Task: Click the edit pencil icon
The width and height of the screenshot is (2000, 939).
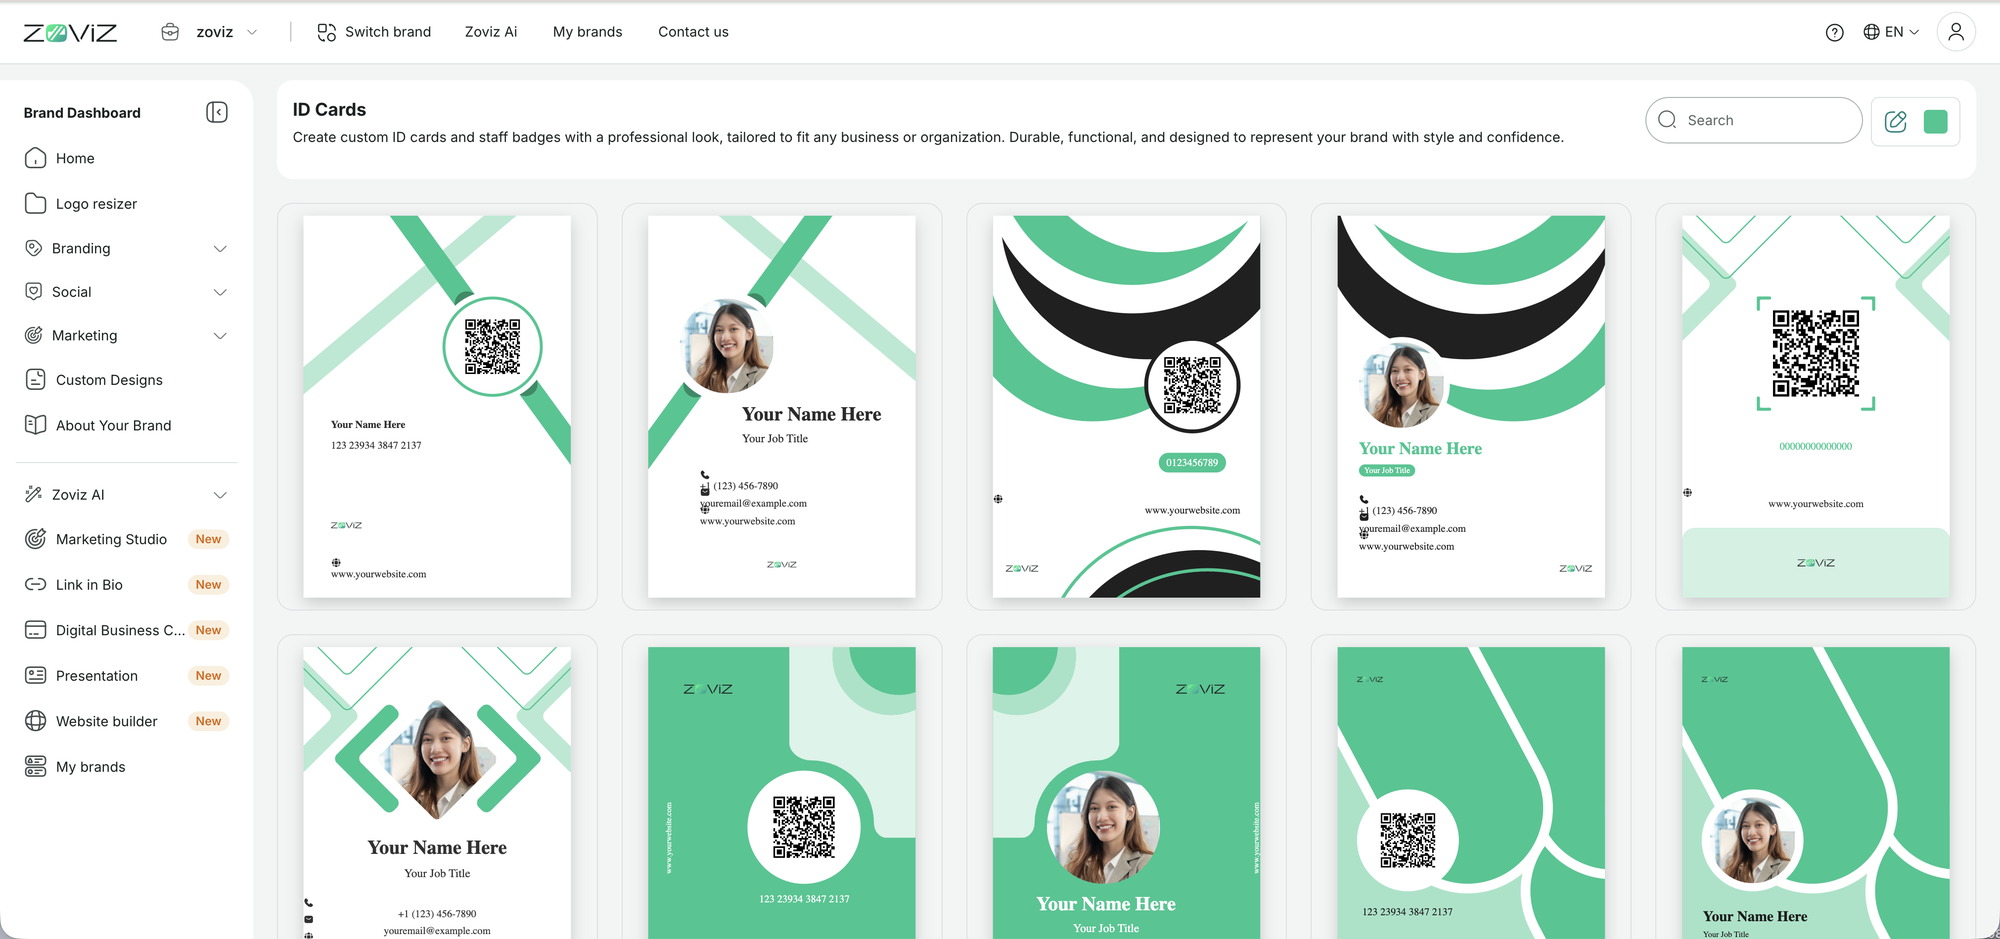Action: (x=1895, y=121)
